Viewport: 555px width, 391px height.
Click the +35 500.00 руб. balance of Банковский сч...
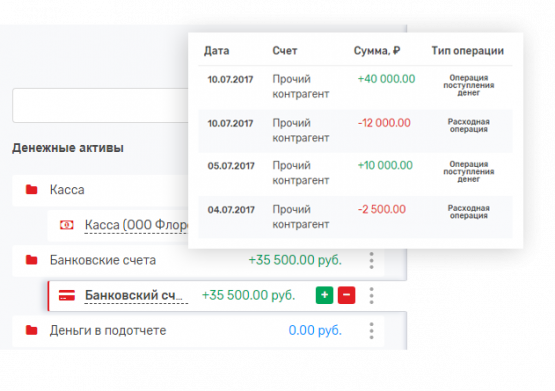pyautogui.click(x=248, y=295)
